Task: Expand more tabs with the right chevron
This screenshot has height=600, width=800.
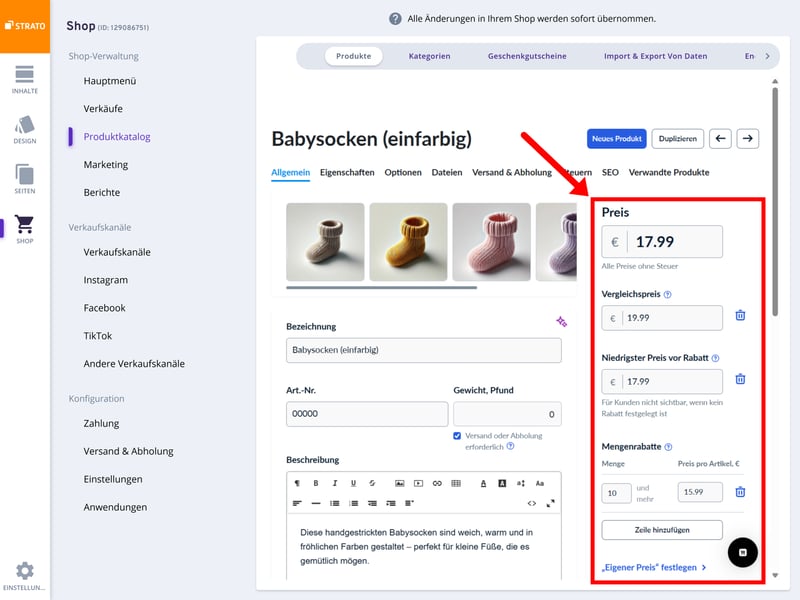Action: [x=767, y=56]
